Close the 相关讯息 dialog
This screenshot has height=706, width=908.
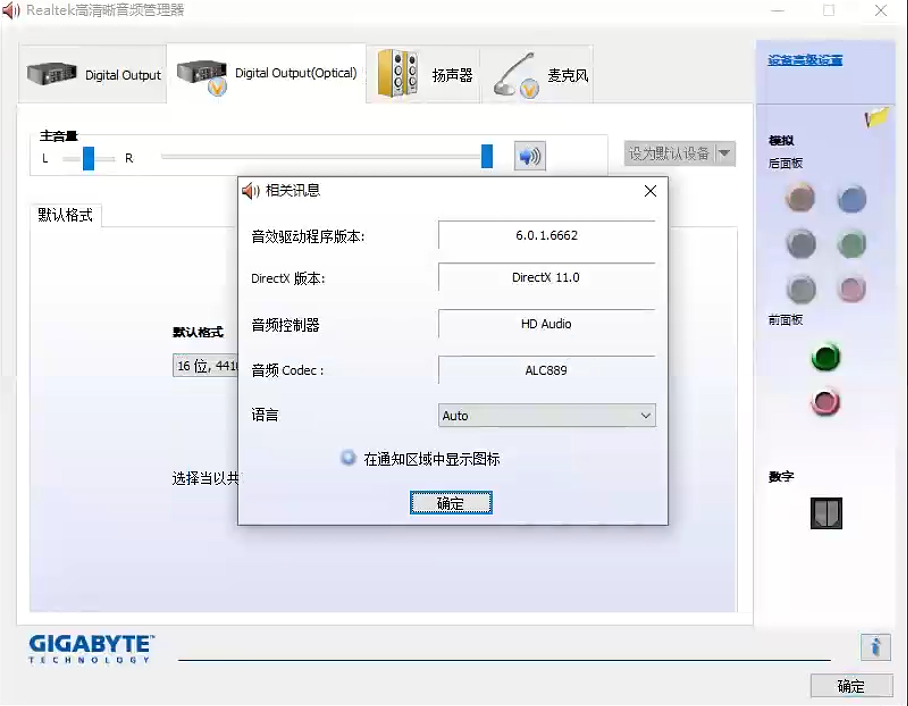tap(650, 191)
